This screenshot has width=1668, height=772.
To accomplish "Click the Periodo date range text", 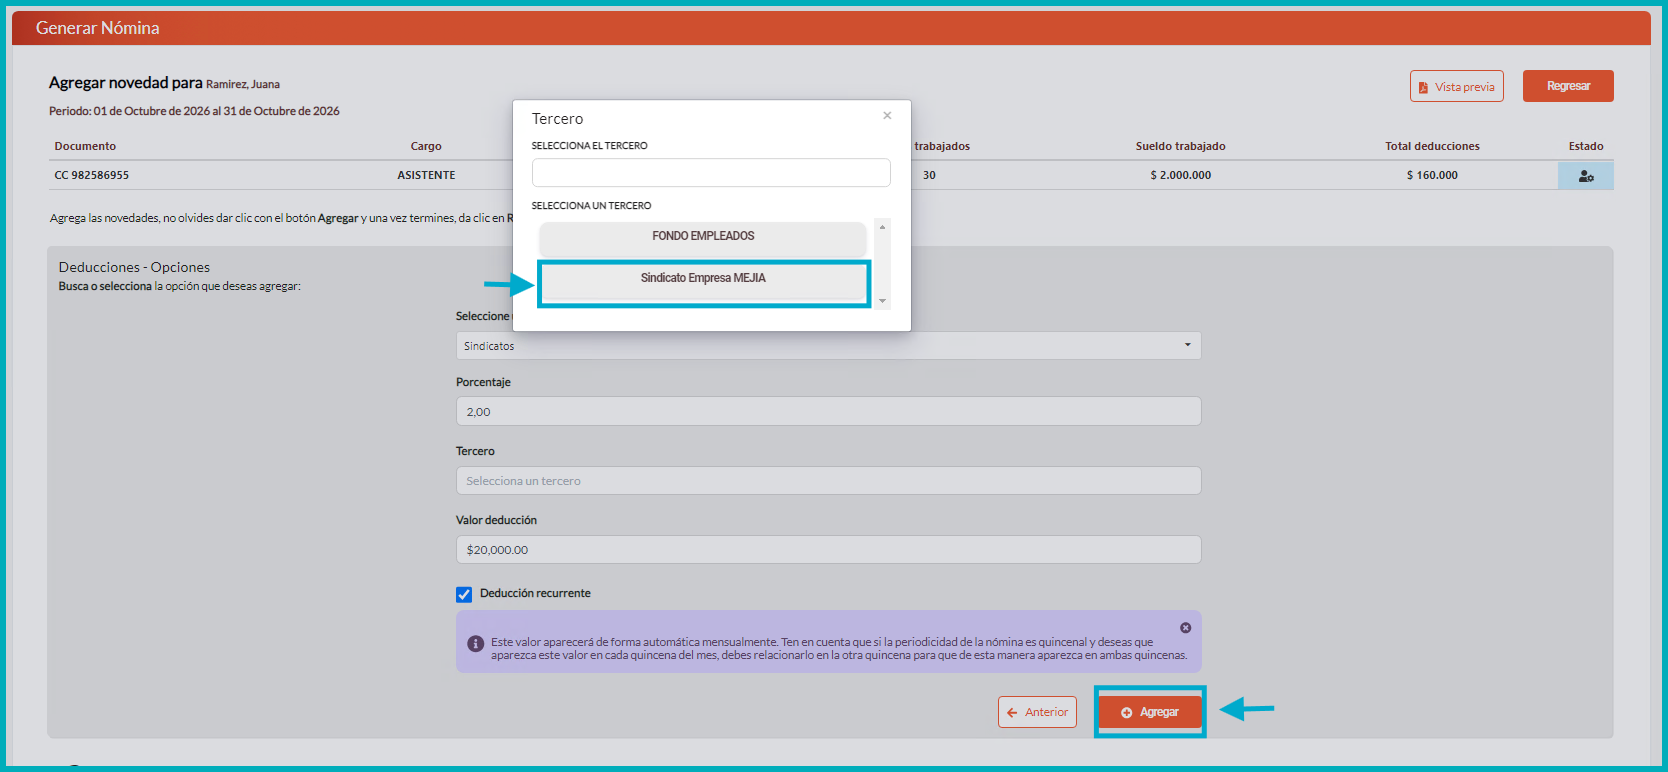I will 194,111.
